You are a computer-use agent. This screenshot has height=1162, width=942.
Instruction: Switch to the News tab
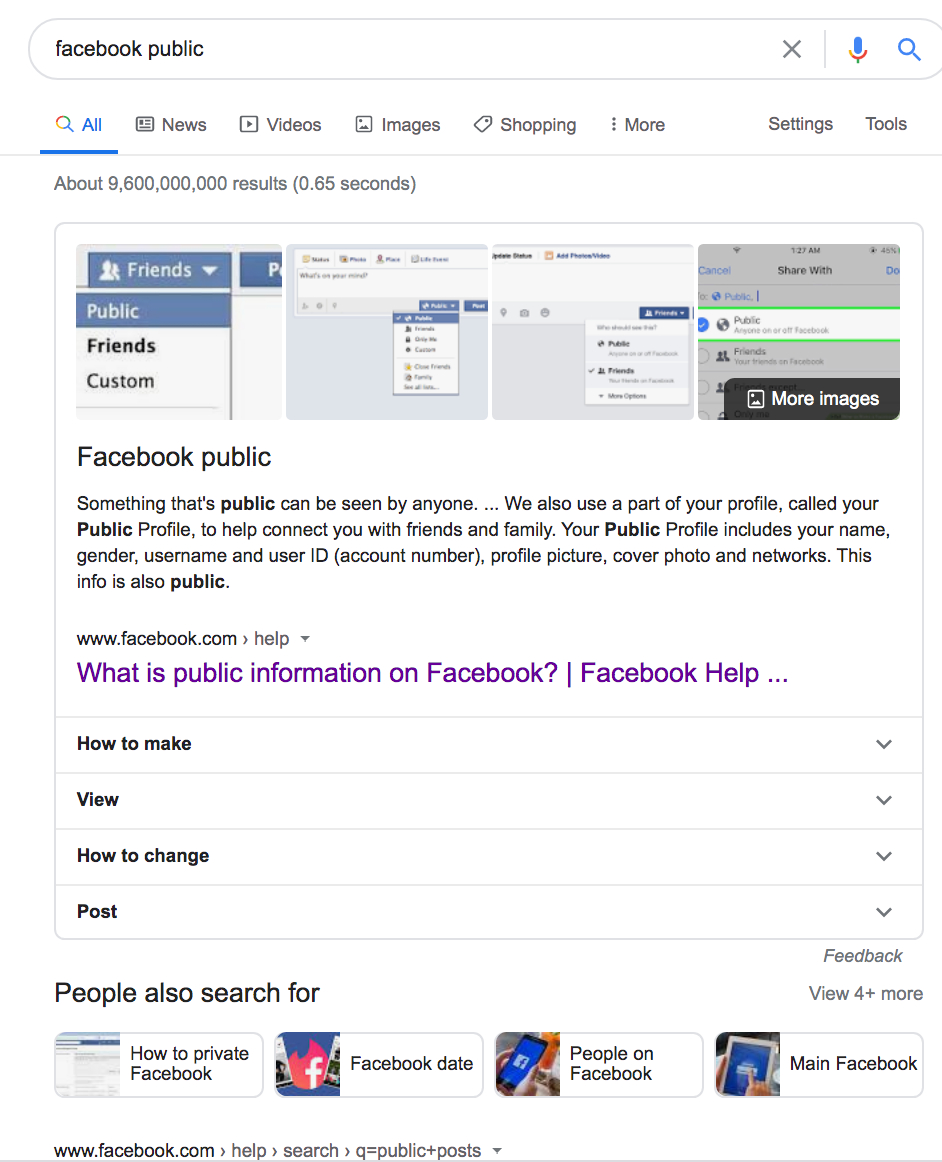171,124
